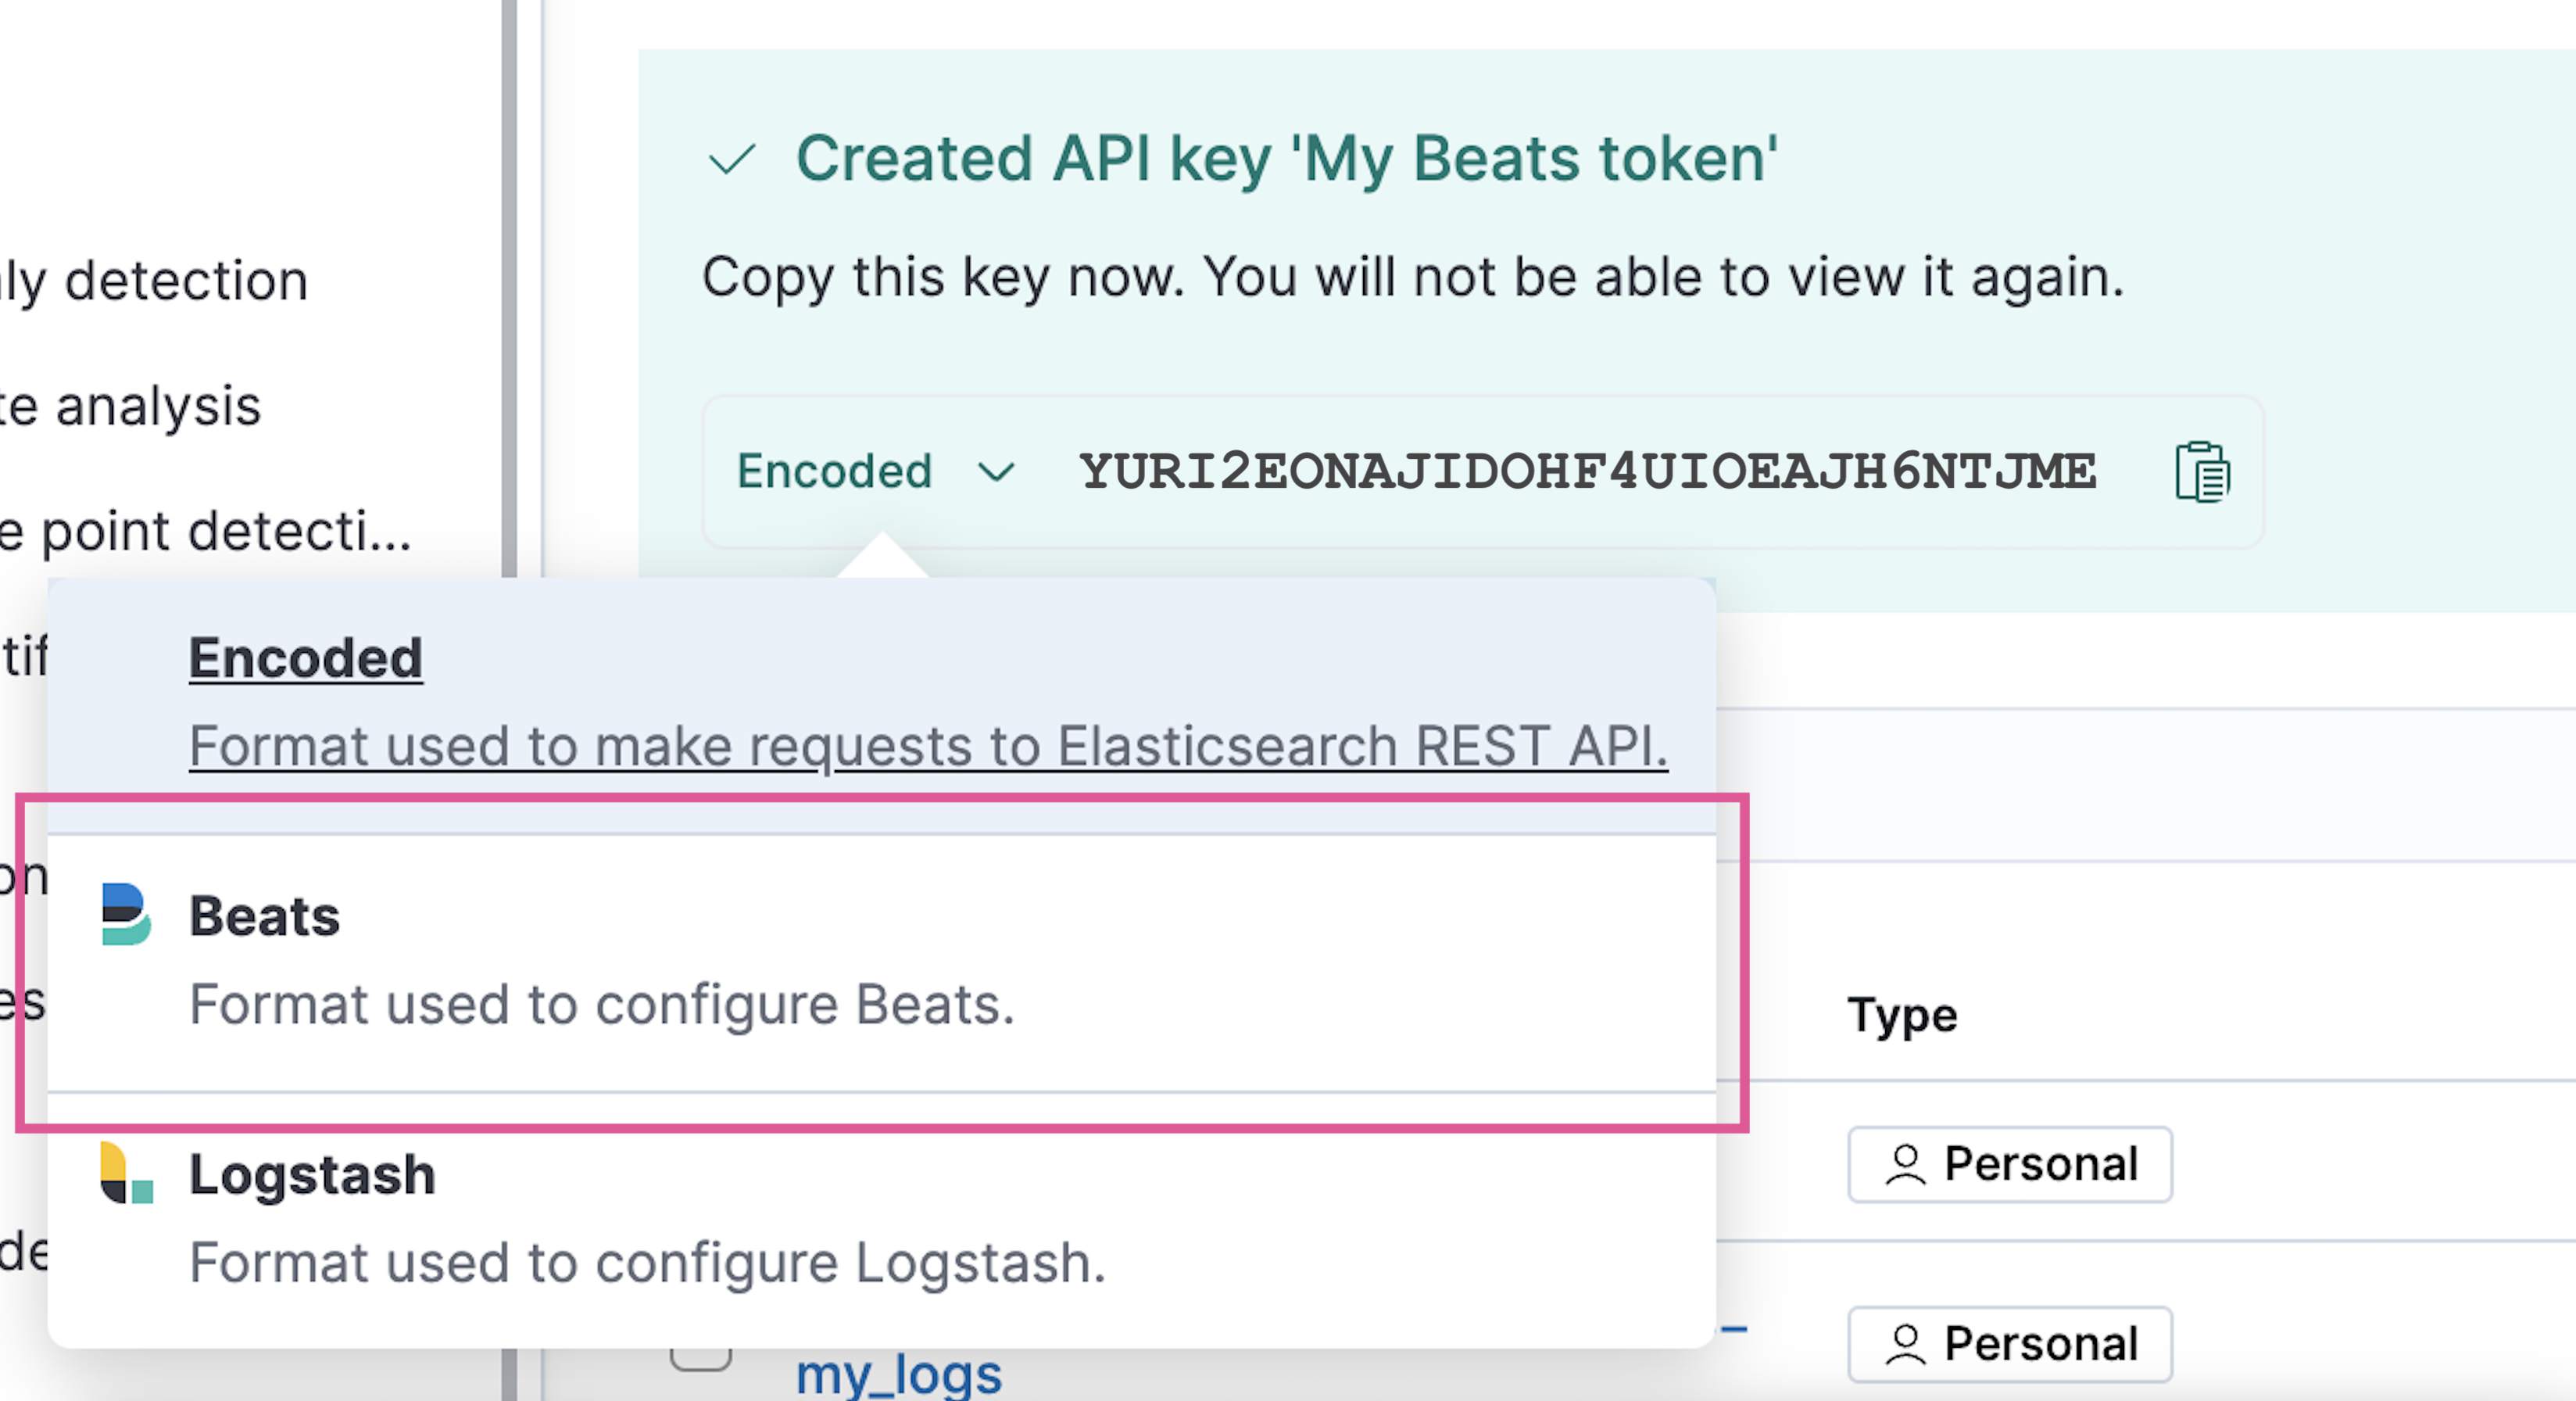
Task: Click the sidebar vertical scrollbar
Action: pyautogui.click(x=509, y=300)
